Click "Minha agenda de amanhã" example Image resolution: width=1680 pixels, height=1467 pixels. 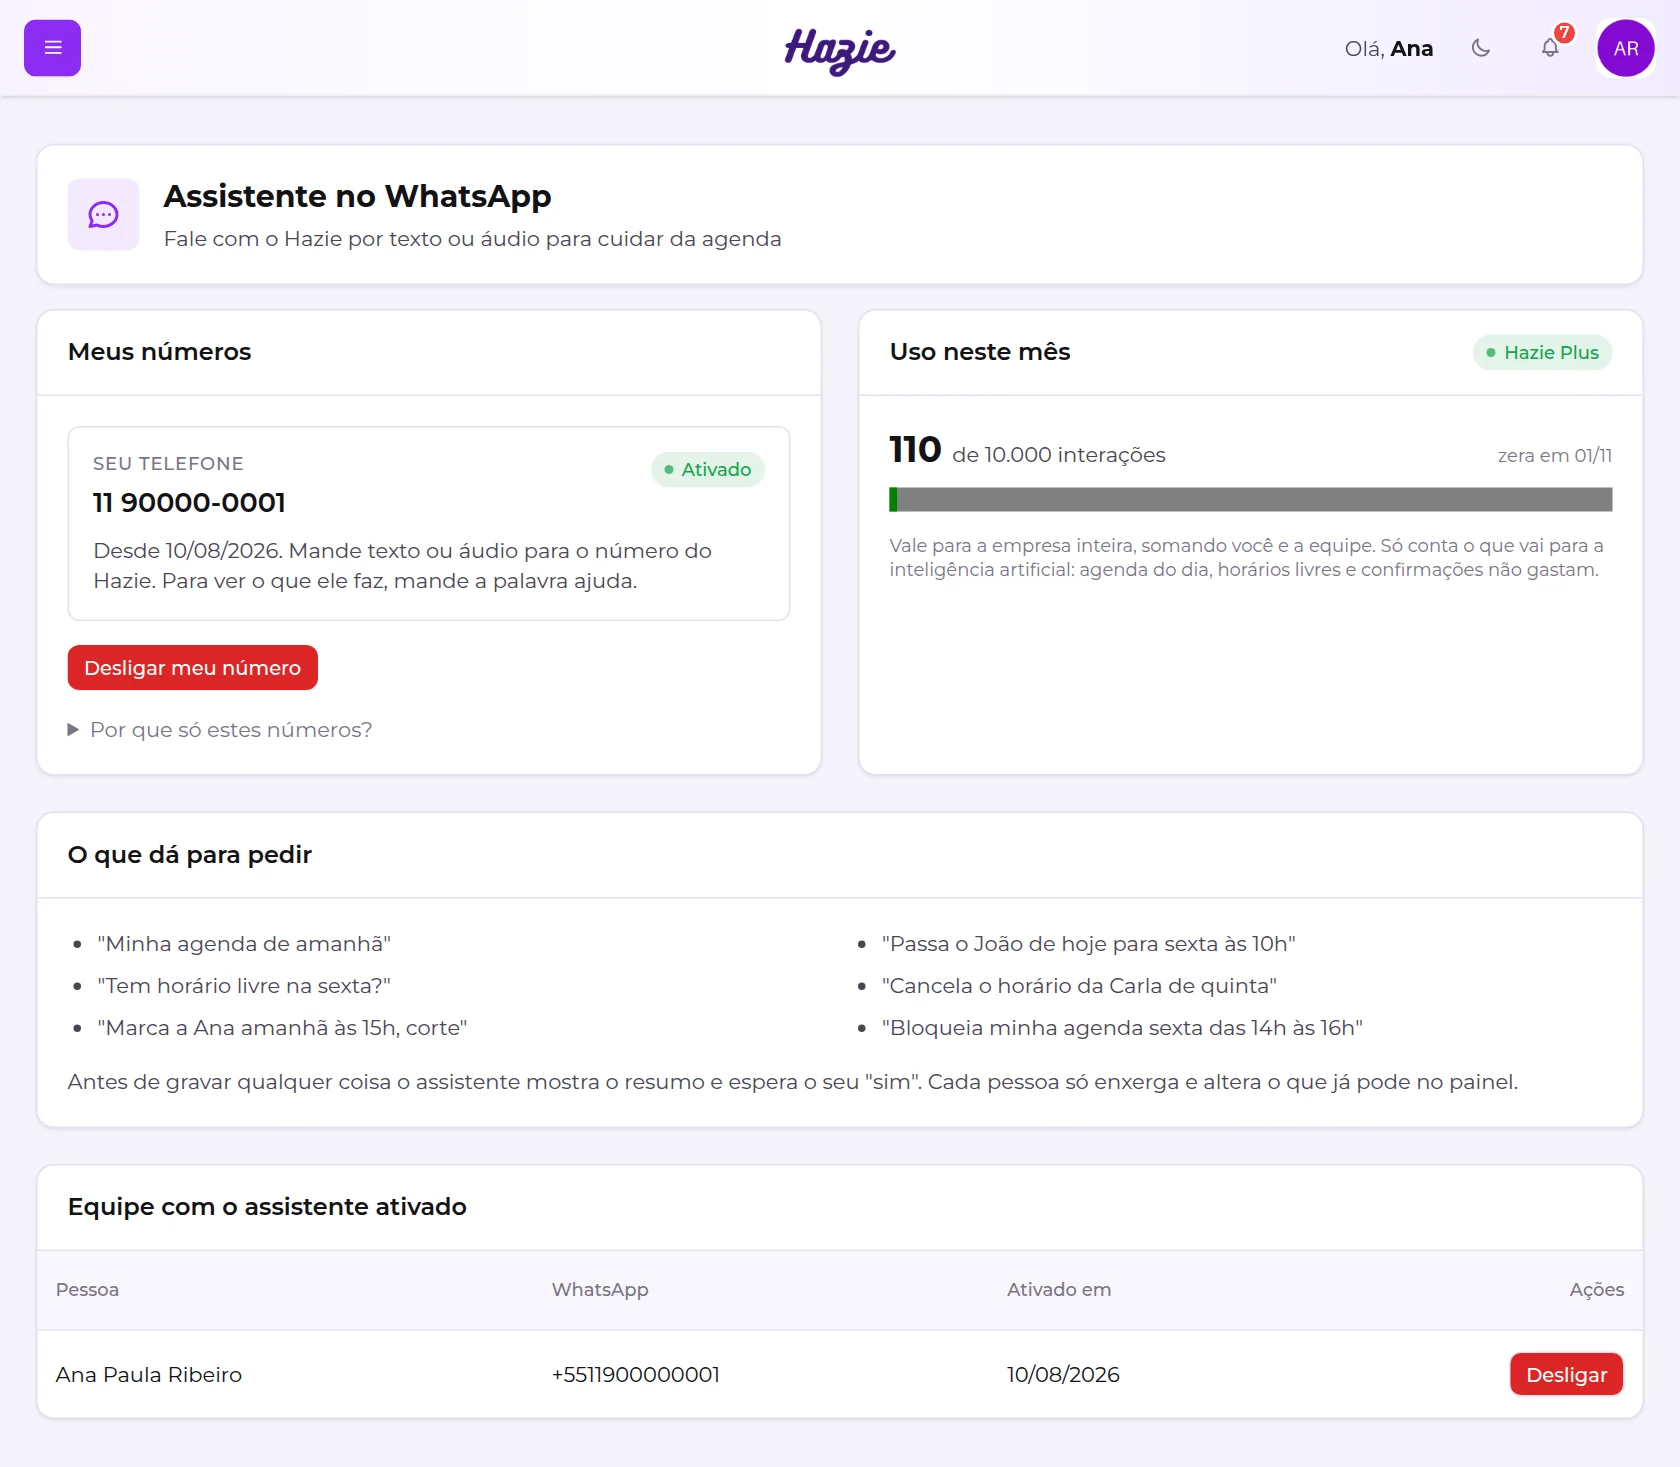point(244,944)
